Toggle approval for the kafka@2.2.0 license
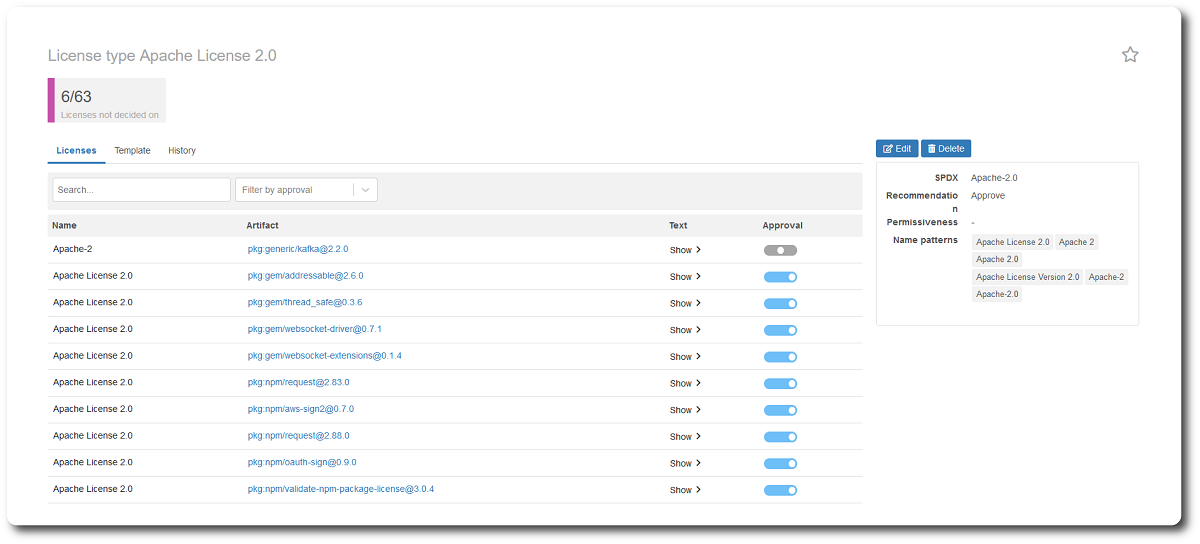This screenshot has height=544, width=1200. 780,250
